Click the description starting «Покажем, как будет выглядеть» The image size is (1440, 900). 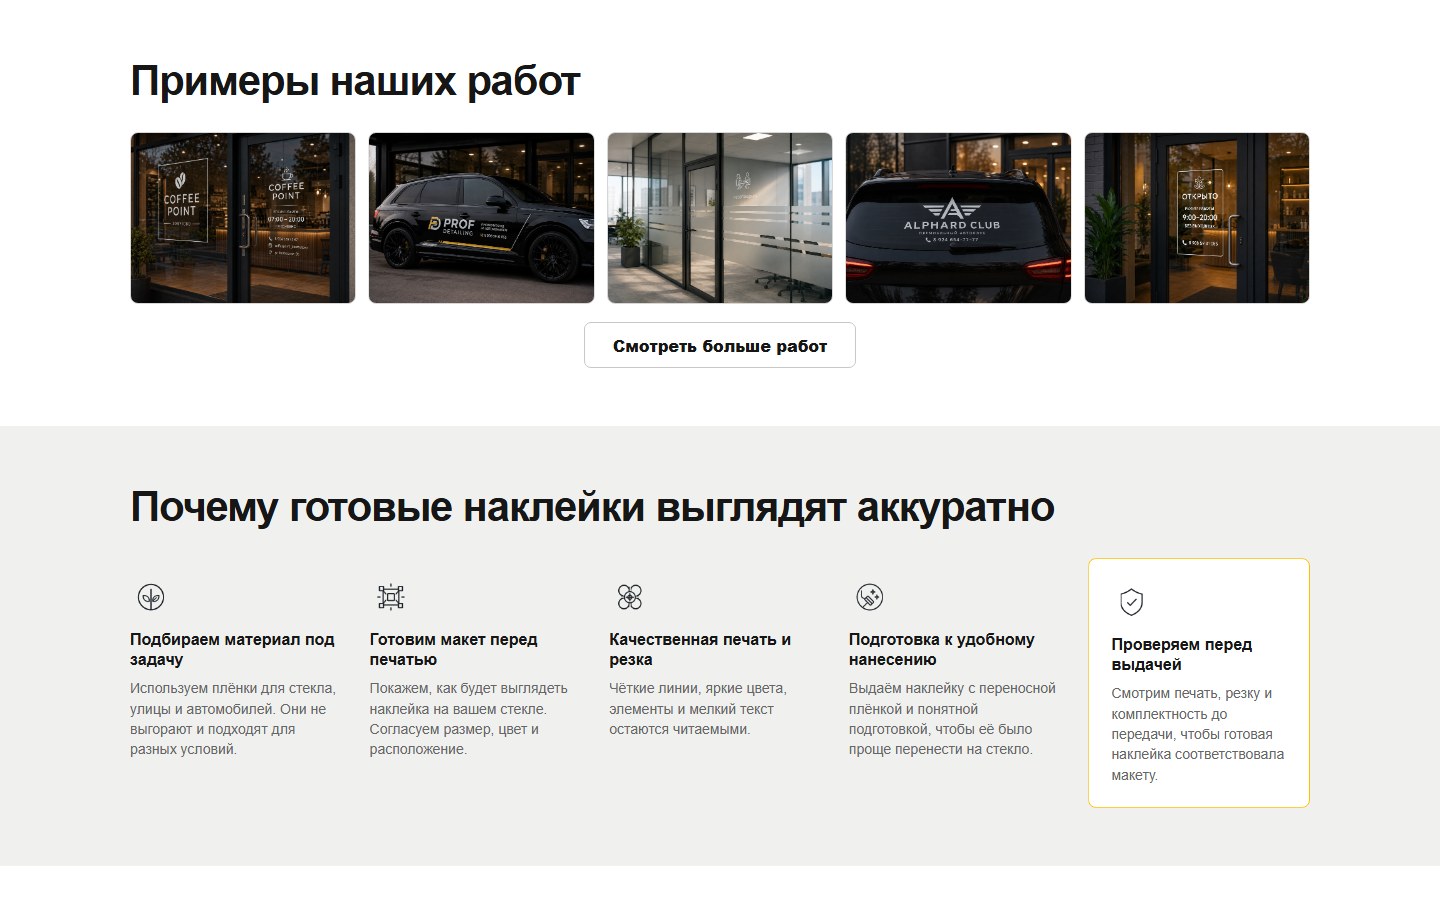point(469,719)
